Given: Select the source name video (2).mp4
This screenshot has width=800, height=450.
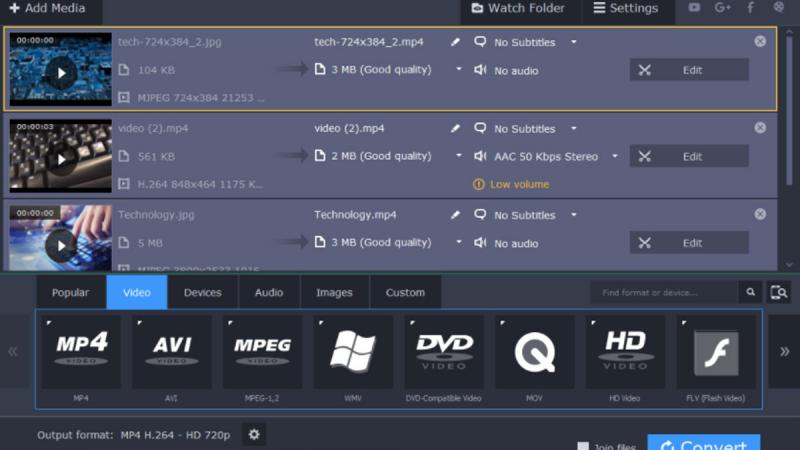Looking at the screenshot, I should tap(153, 129).
